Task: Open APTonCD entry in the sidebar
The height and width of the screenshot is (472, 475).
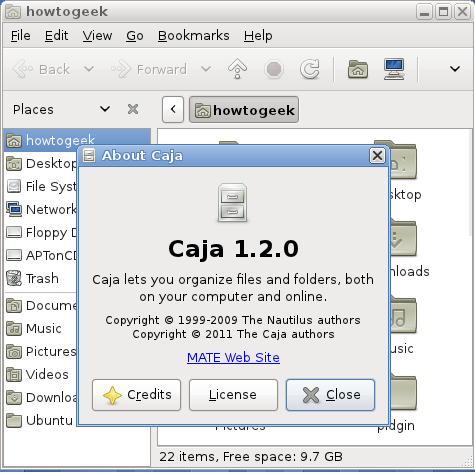Action: (x=41, y=255)
